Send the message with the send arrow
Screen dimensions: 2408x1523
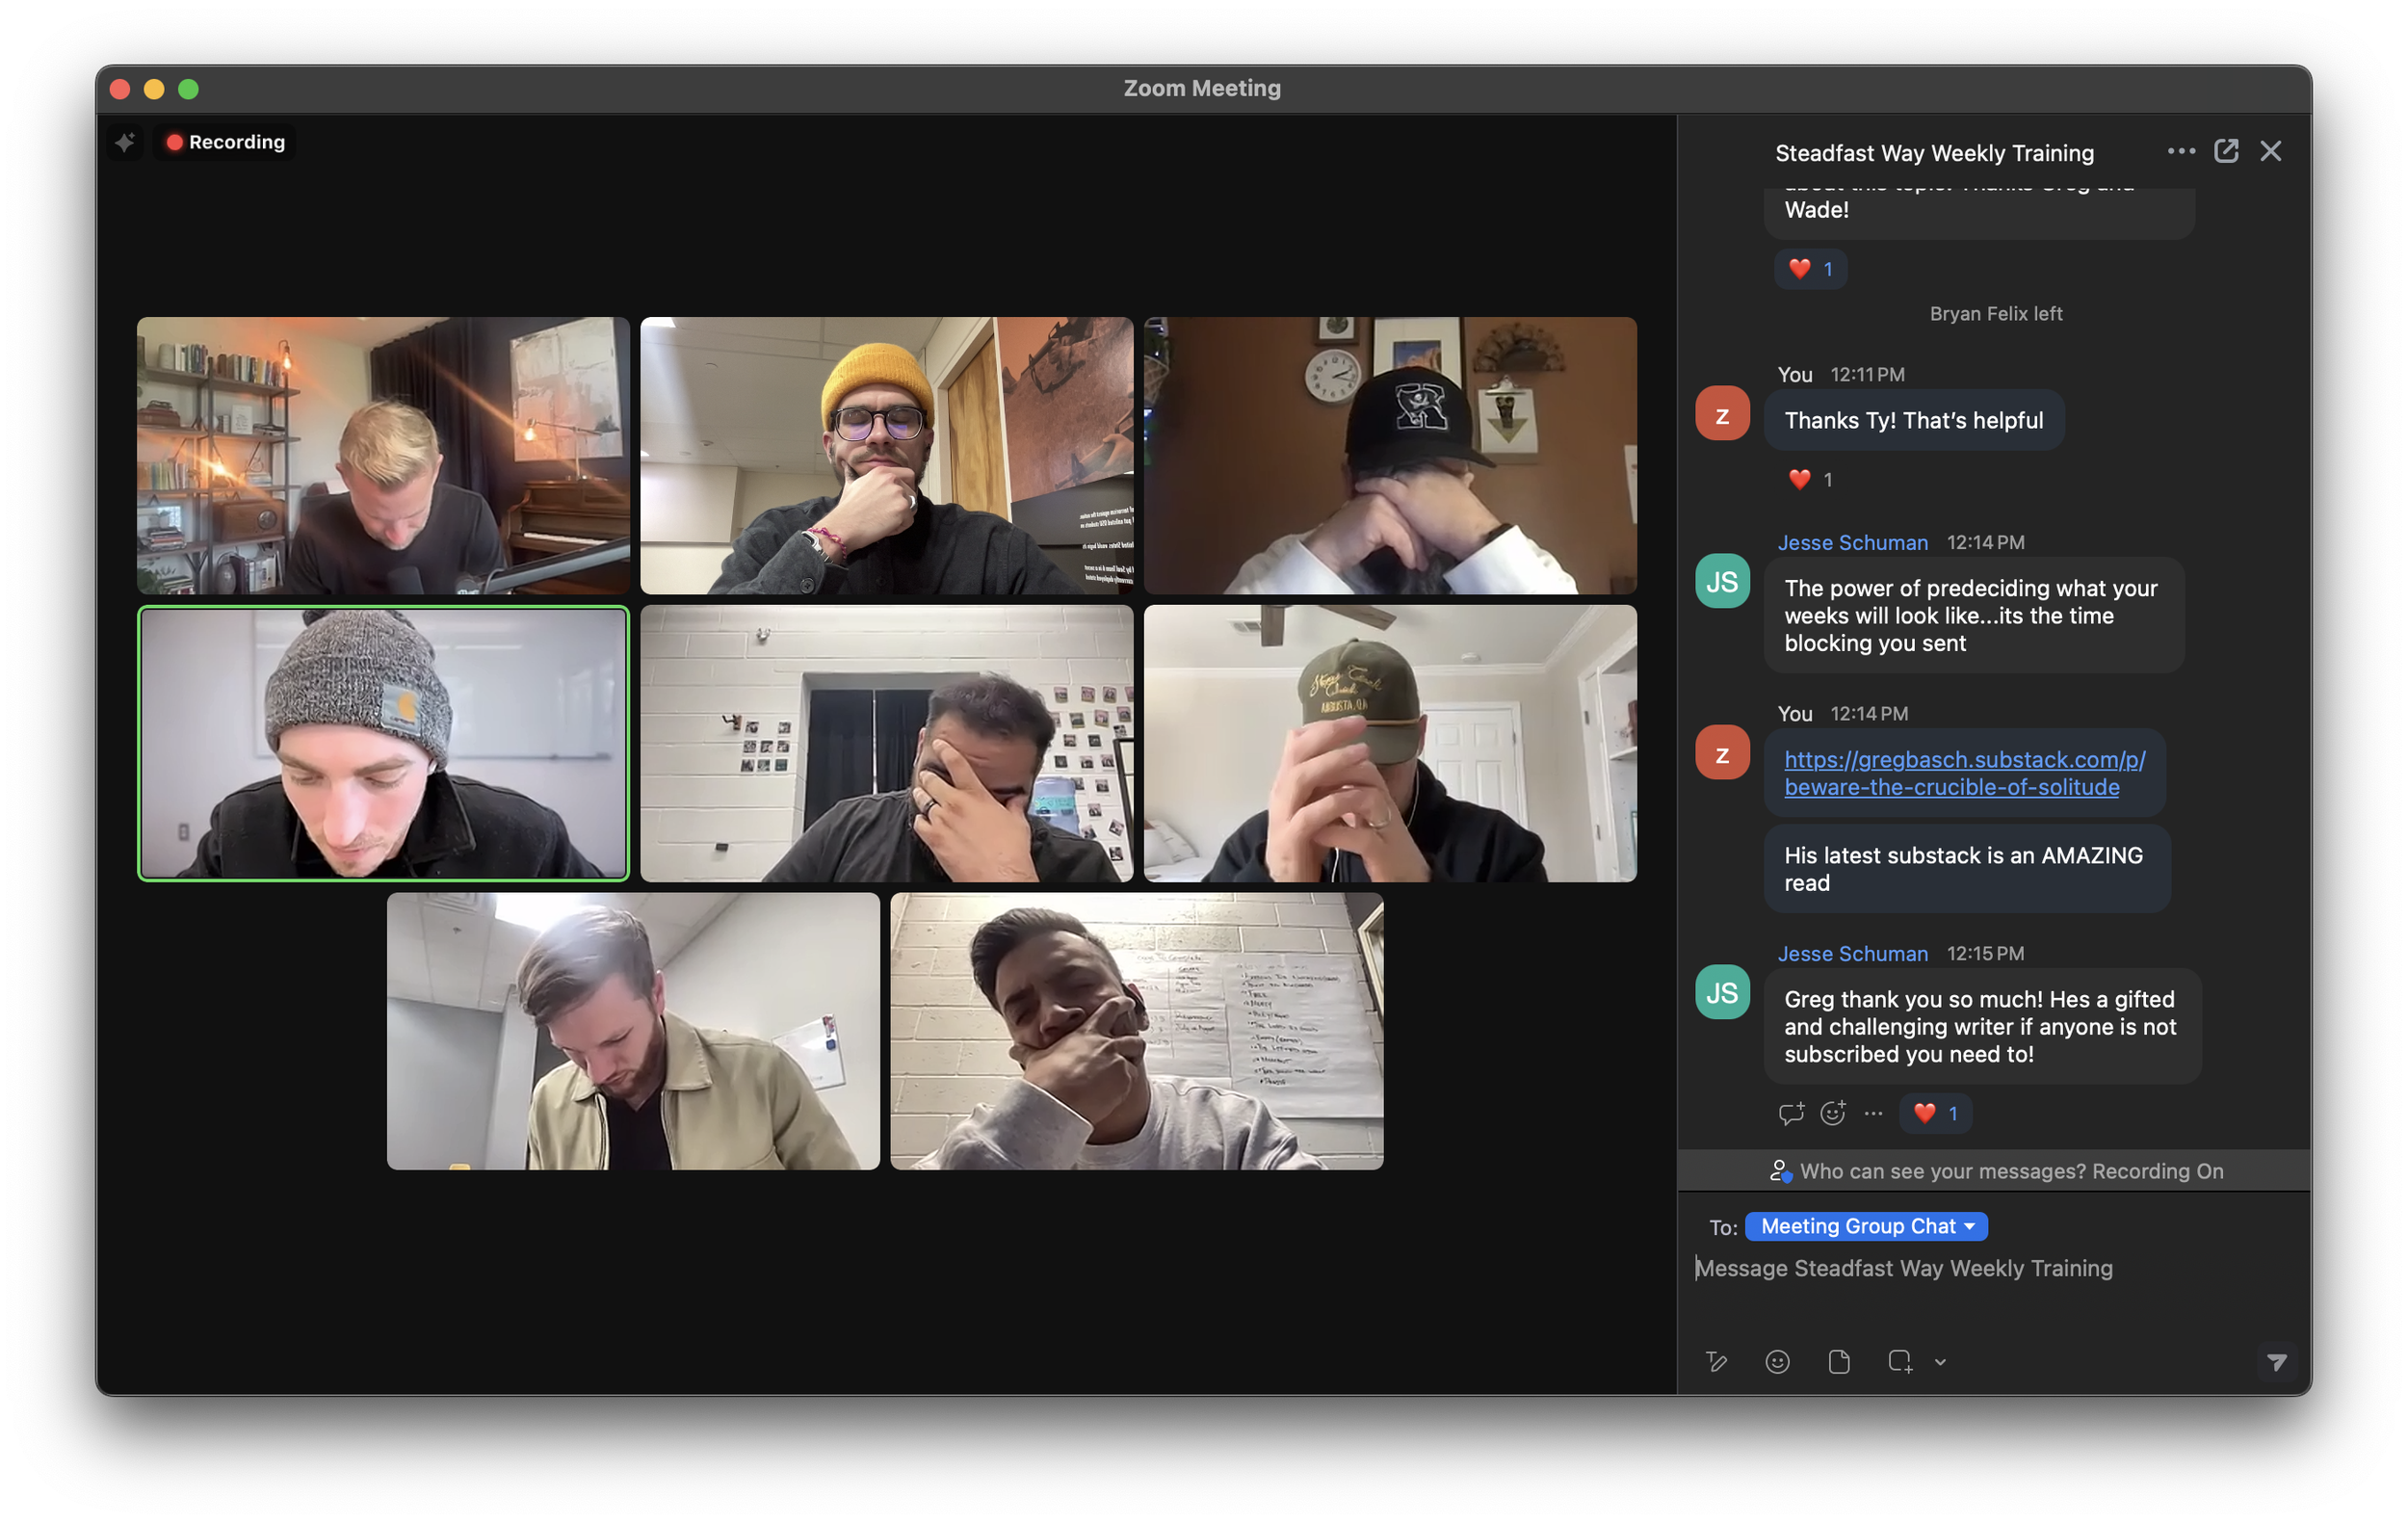(x=2277, y=1362)
